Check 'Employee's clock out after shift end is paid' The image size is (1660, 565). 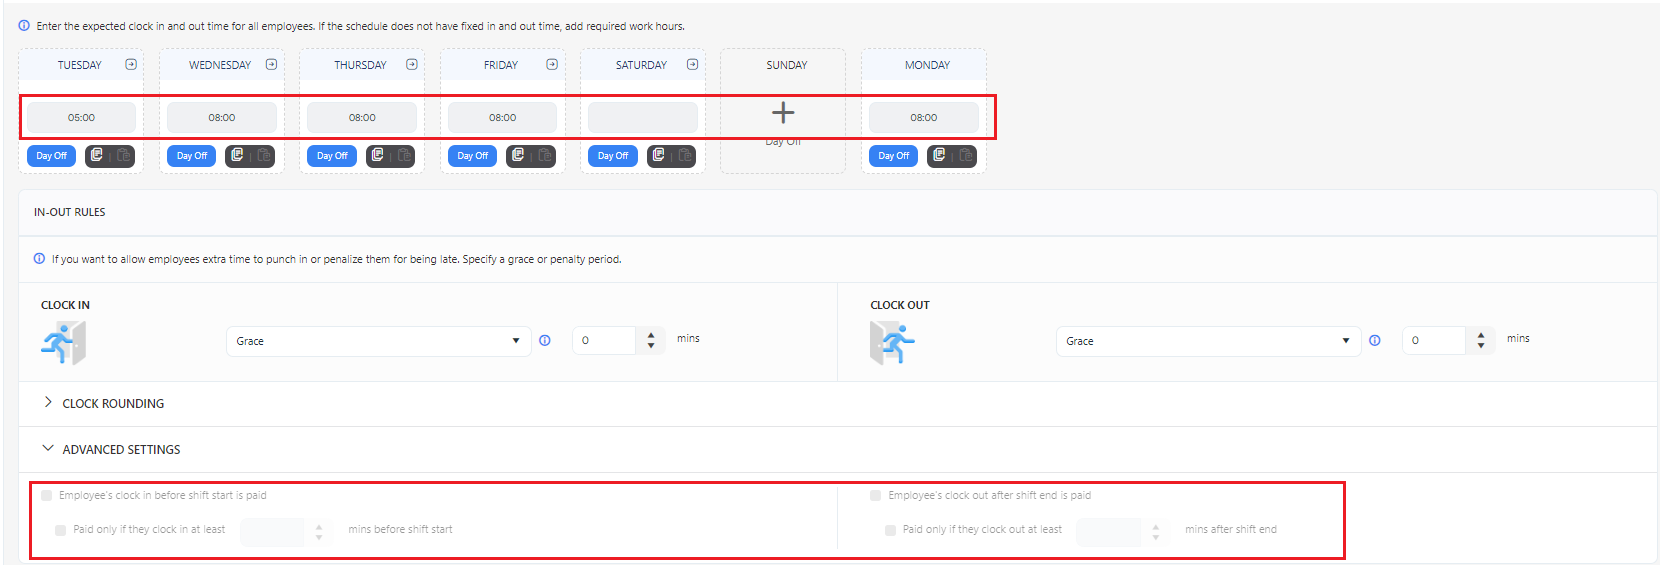pos(876,495)
